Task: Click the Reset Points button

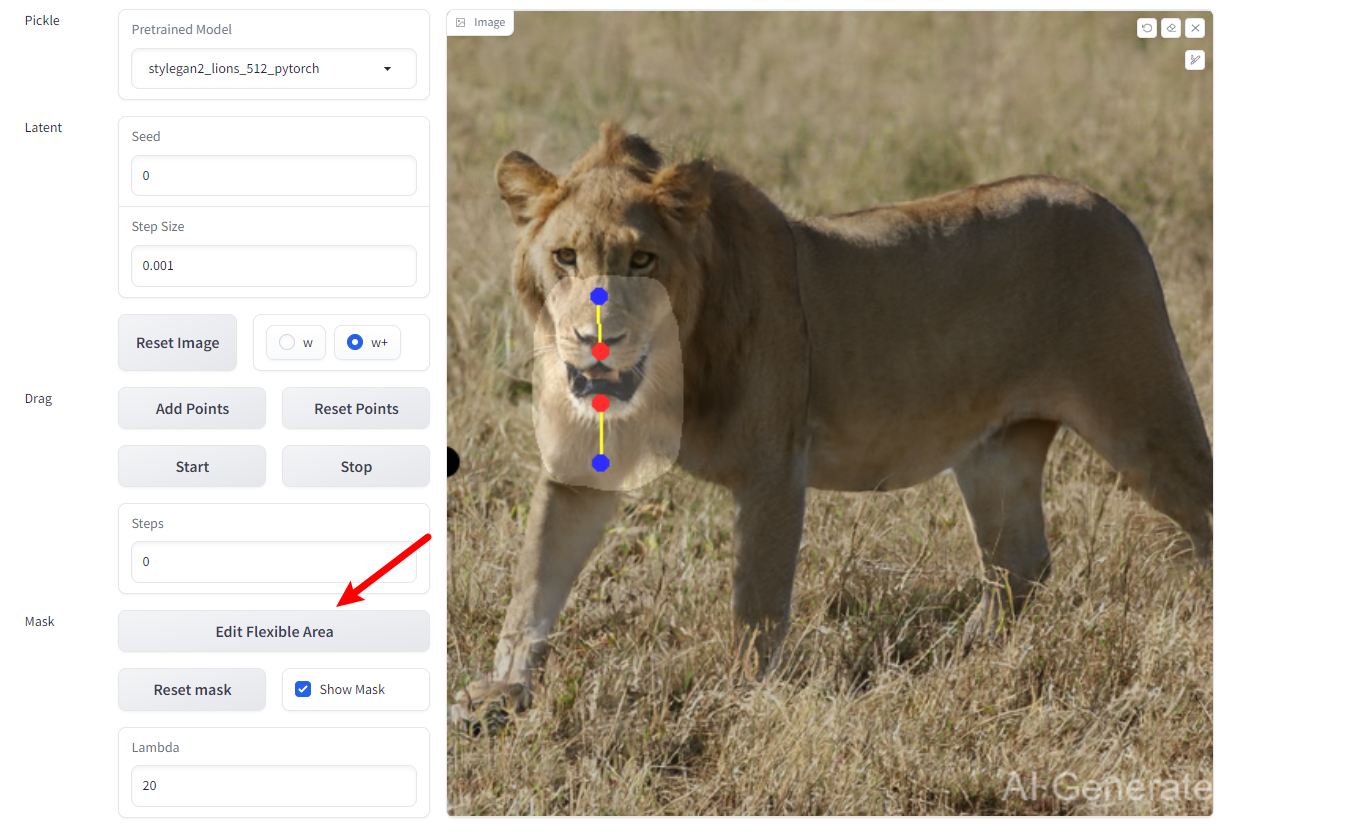Action: [356, 408]
